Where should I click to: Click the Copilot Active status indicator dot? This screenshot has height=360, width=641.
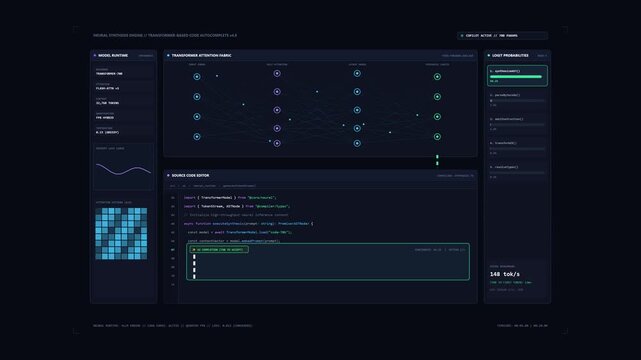coord(462,36)
